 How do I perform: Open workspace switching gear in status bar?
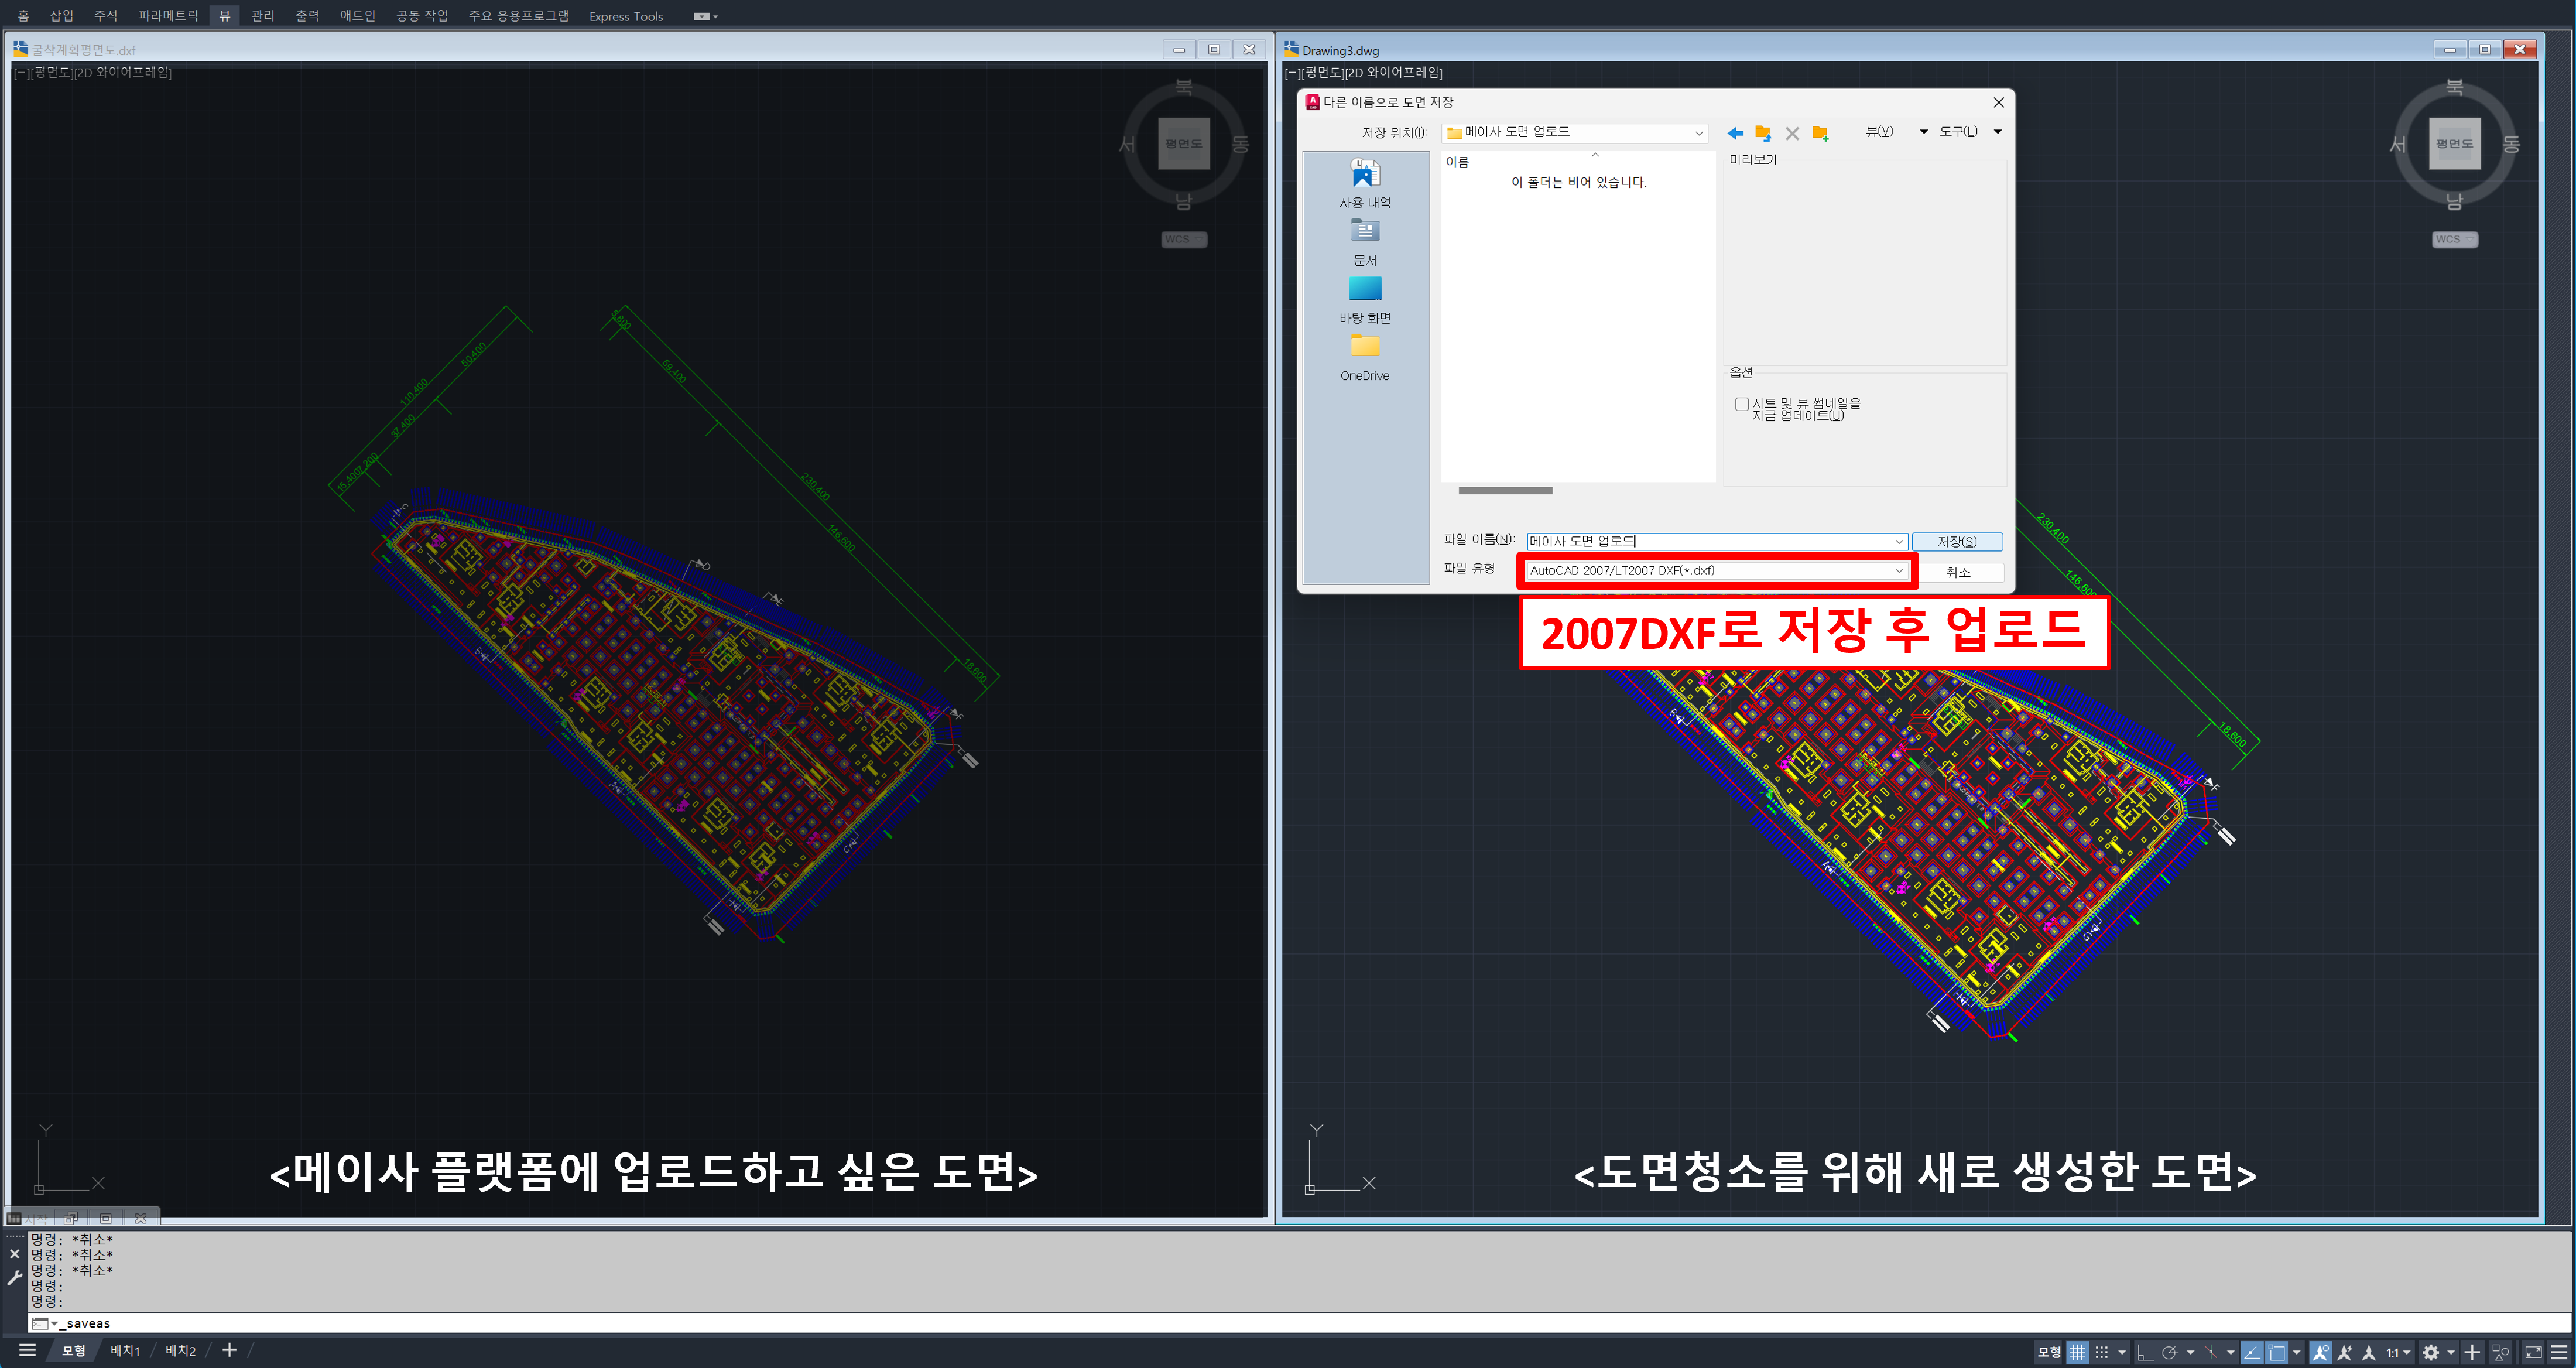(2431, 1353)
